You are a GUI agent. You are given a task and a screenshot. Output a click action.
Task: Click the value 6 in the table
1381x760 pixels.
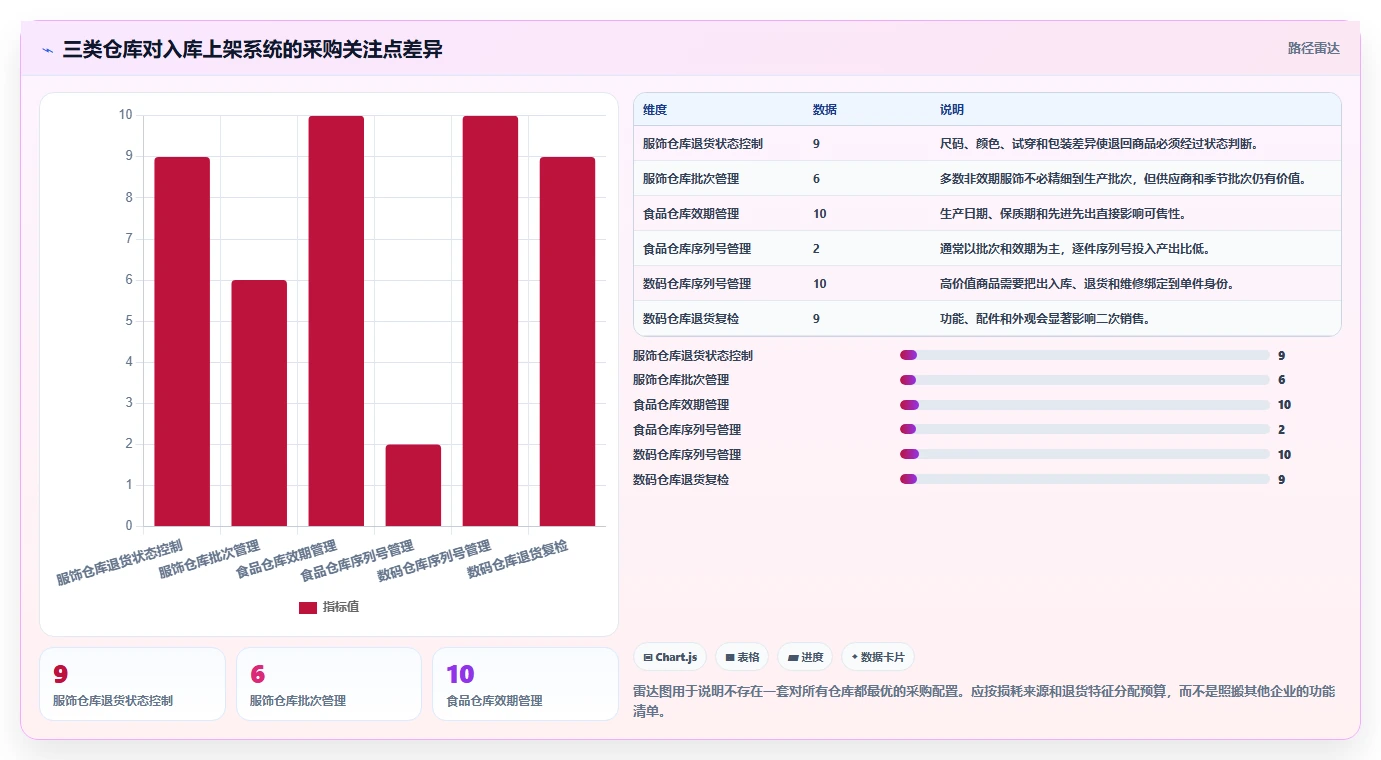(817, 179)
